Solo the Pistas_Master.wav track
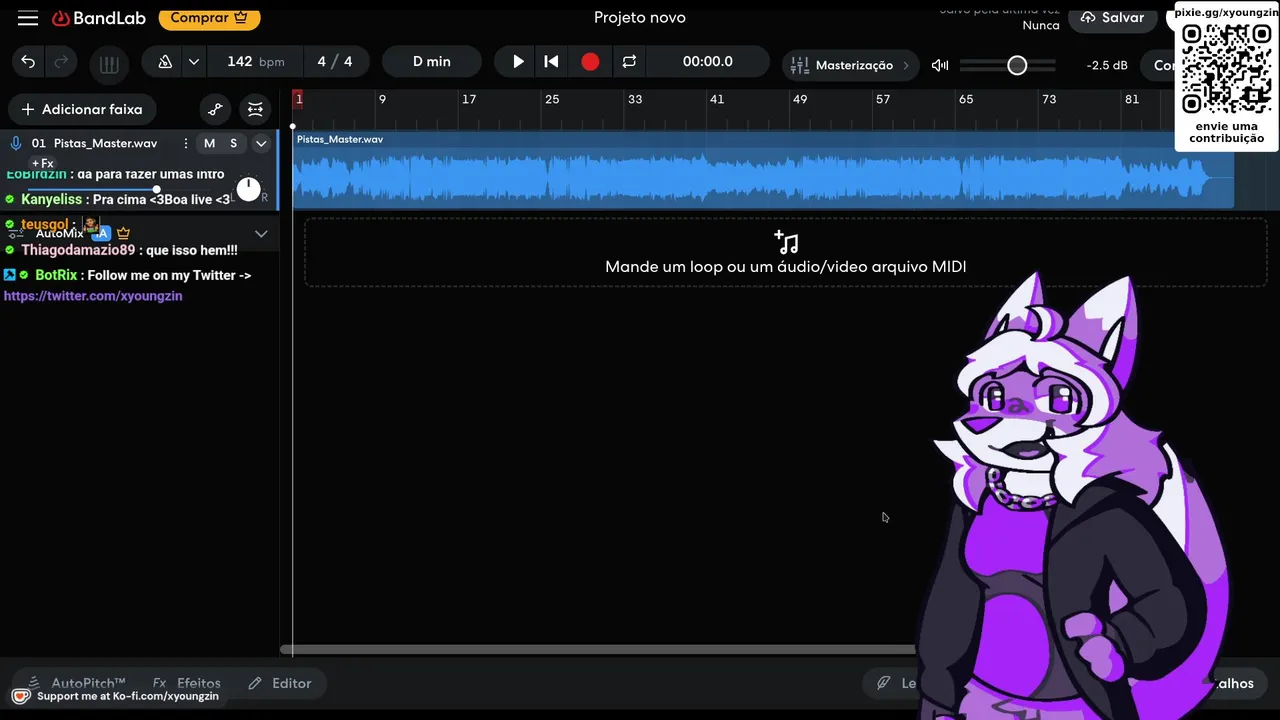 tap(234, 143)
